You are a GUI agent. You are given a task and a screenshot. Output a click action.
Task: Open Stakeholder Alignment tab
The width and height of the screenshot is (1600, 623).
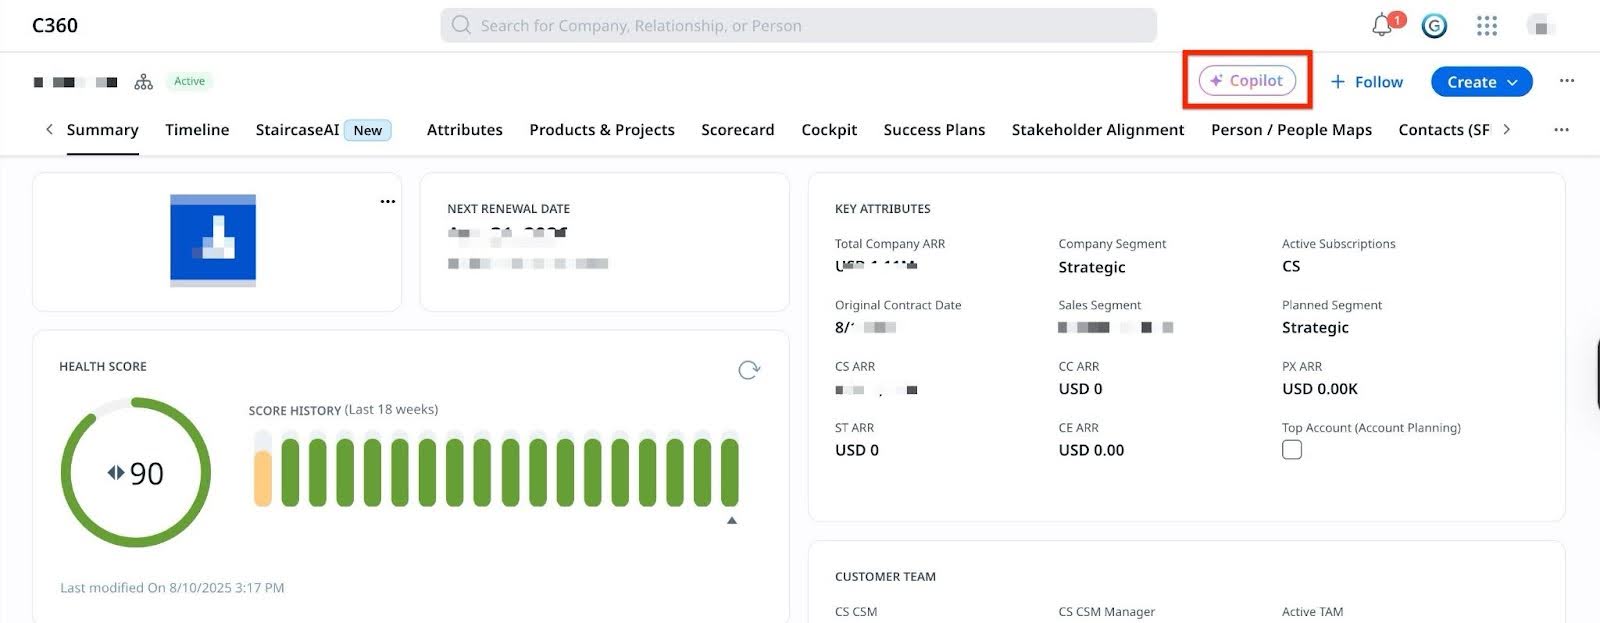(1098, 130)
